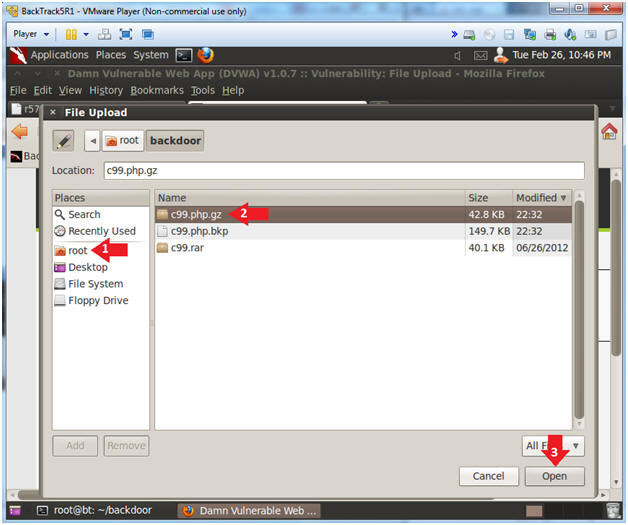Click the file list vertical scrollbar

[579, 310]
